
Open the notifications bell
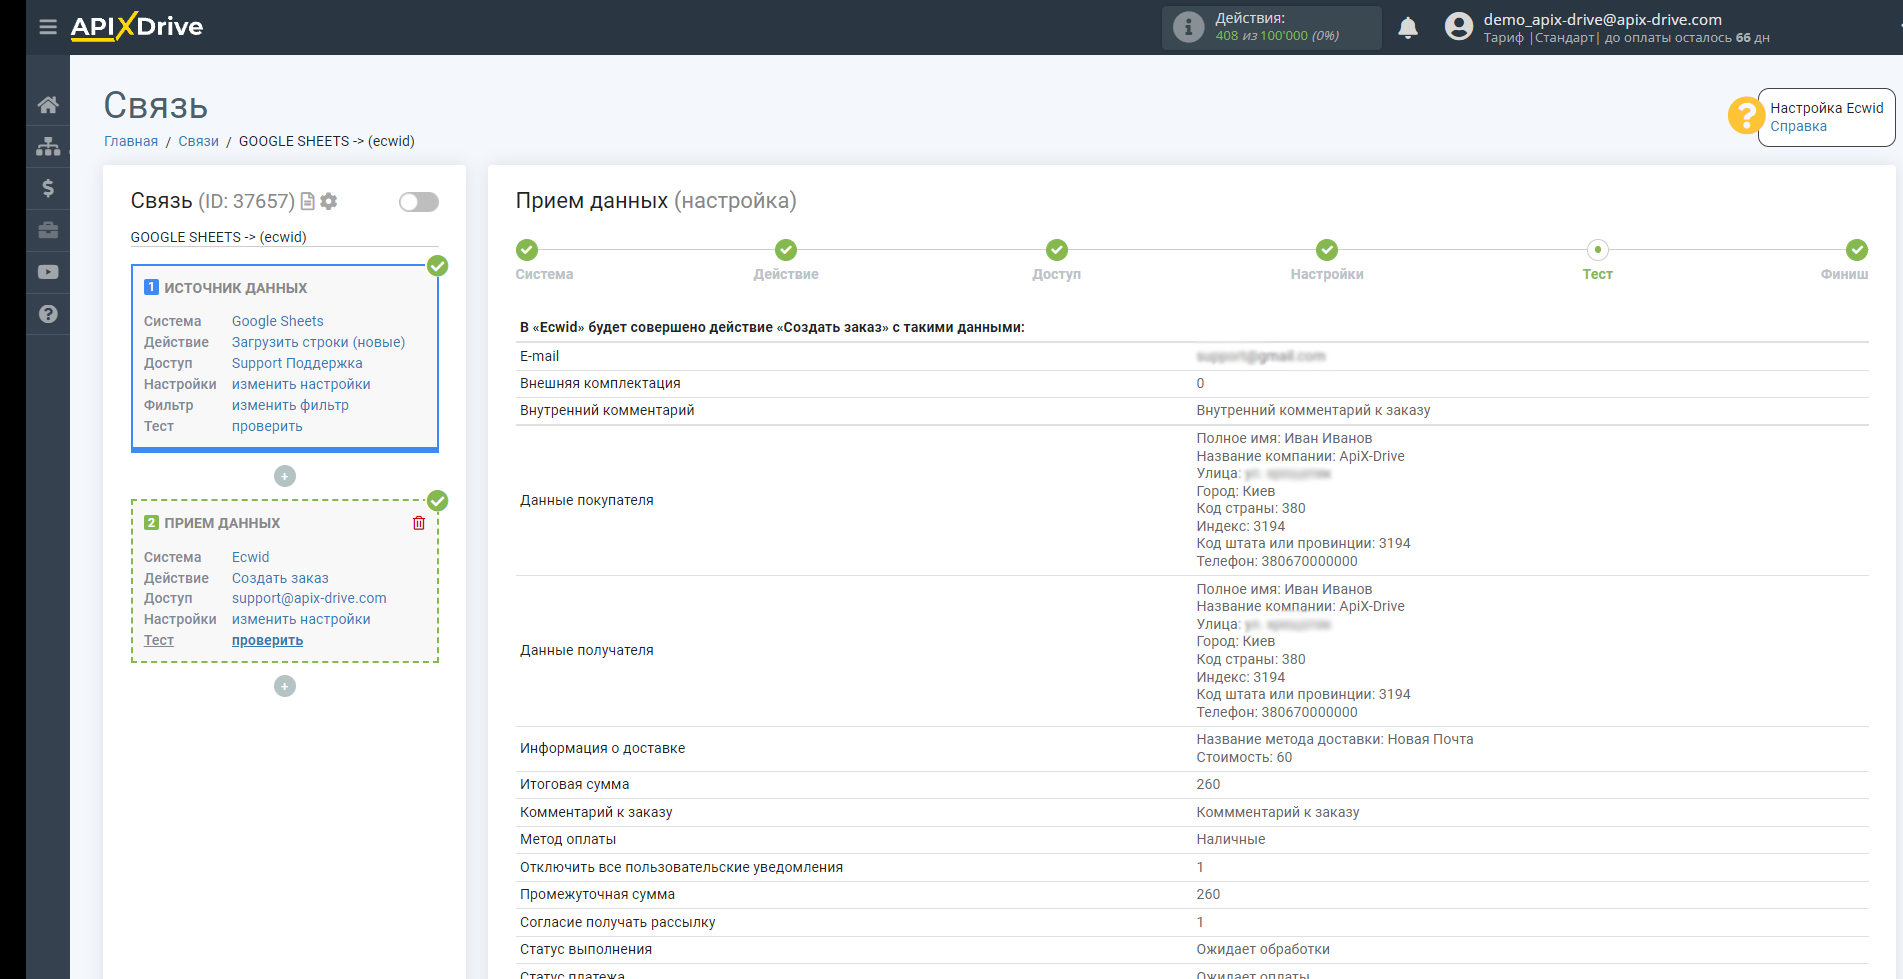click(1408, 28)
